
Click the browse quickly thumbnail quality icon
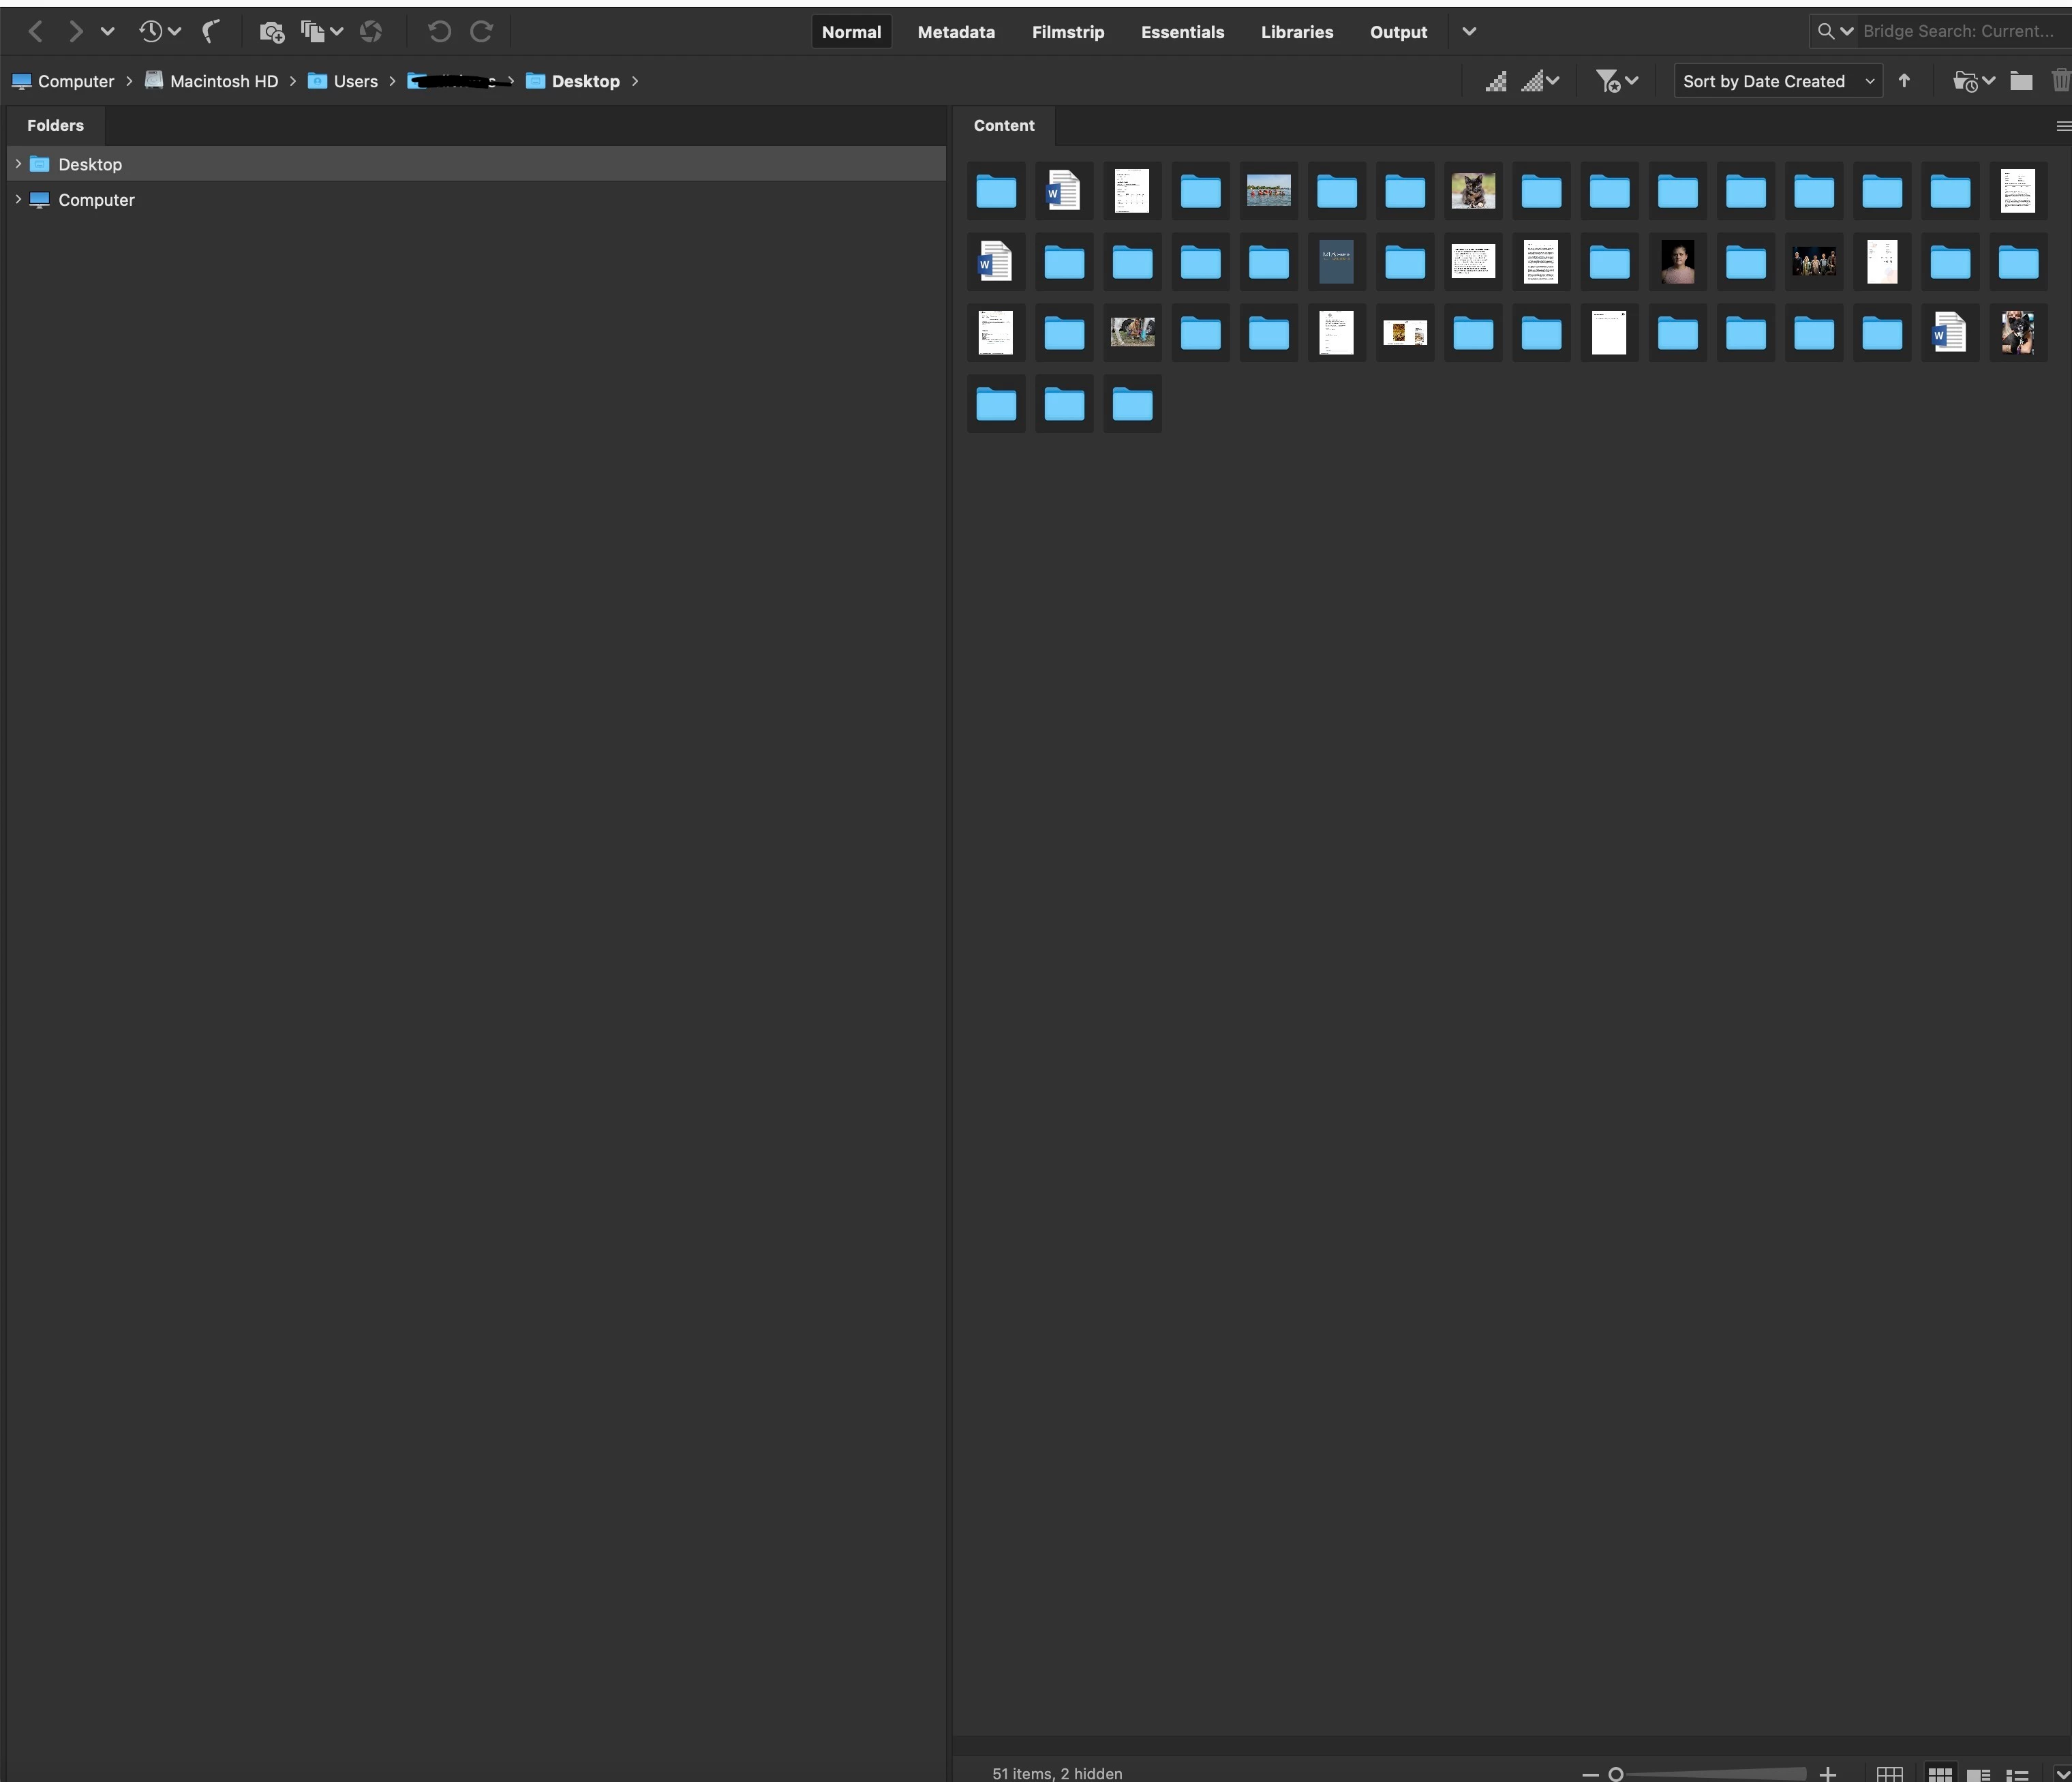tap(1496, 81)
